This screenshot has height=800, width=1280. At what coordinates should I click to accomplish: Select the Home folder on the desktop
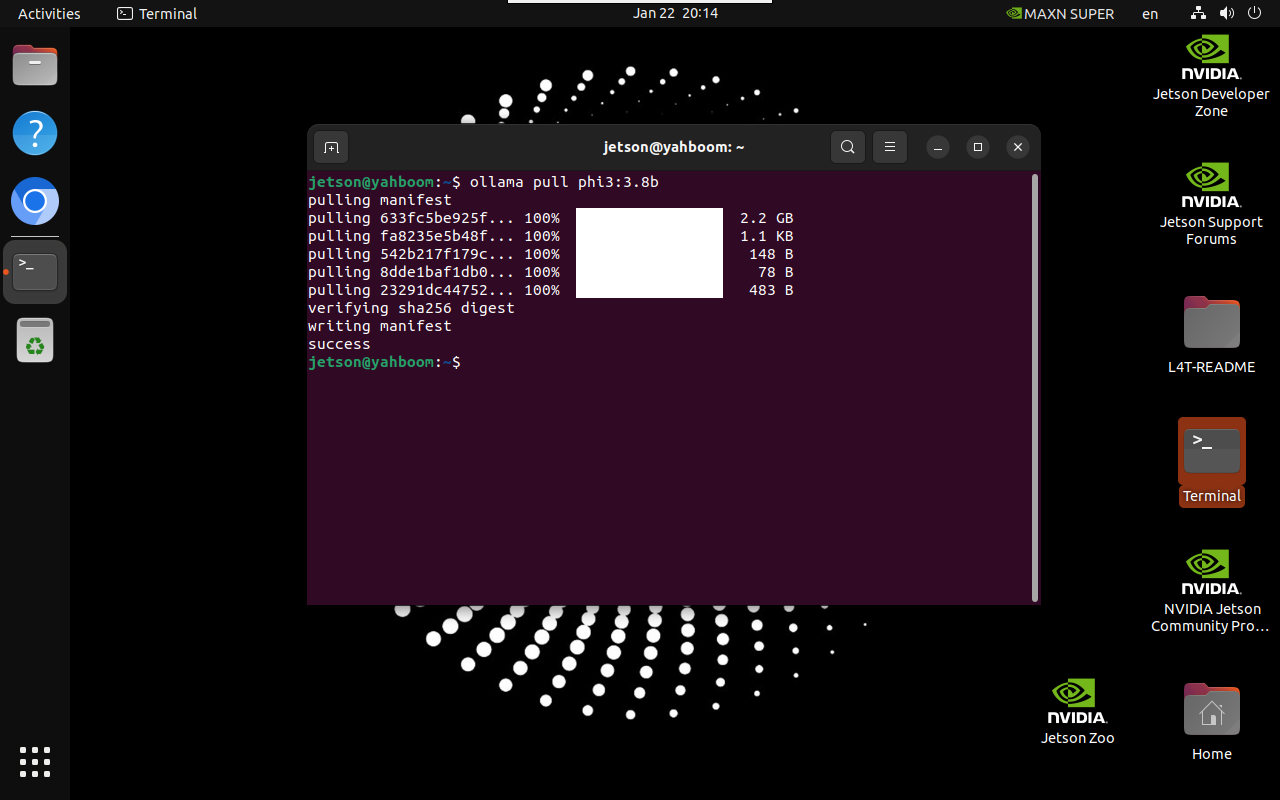point(1211,722)
